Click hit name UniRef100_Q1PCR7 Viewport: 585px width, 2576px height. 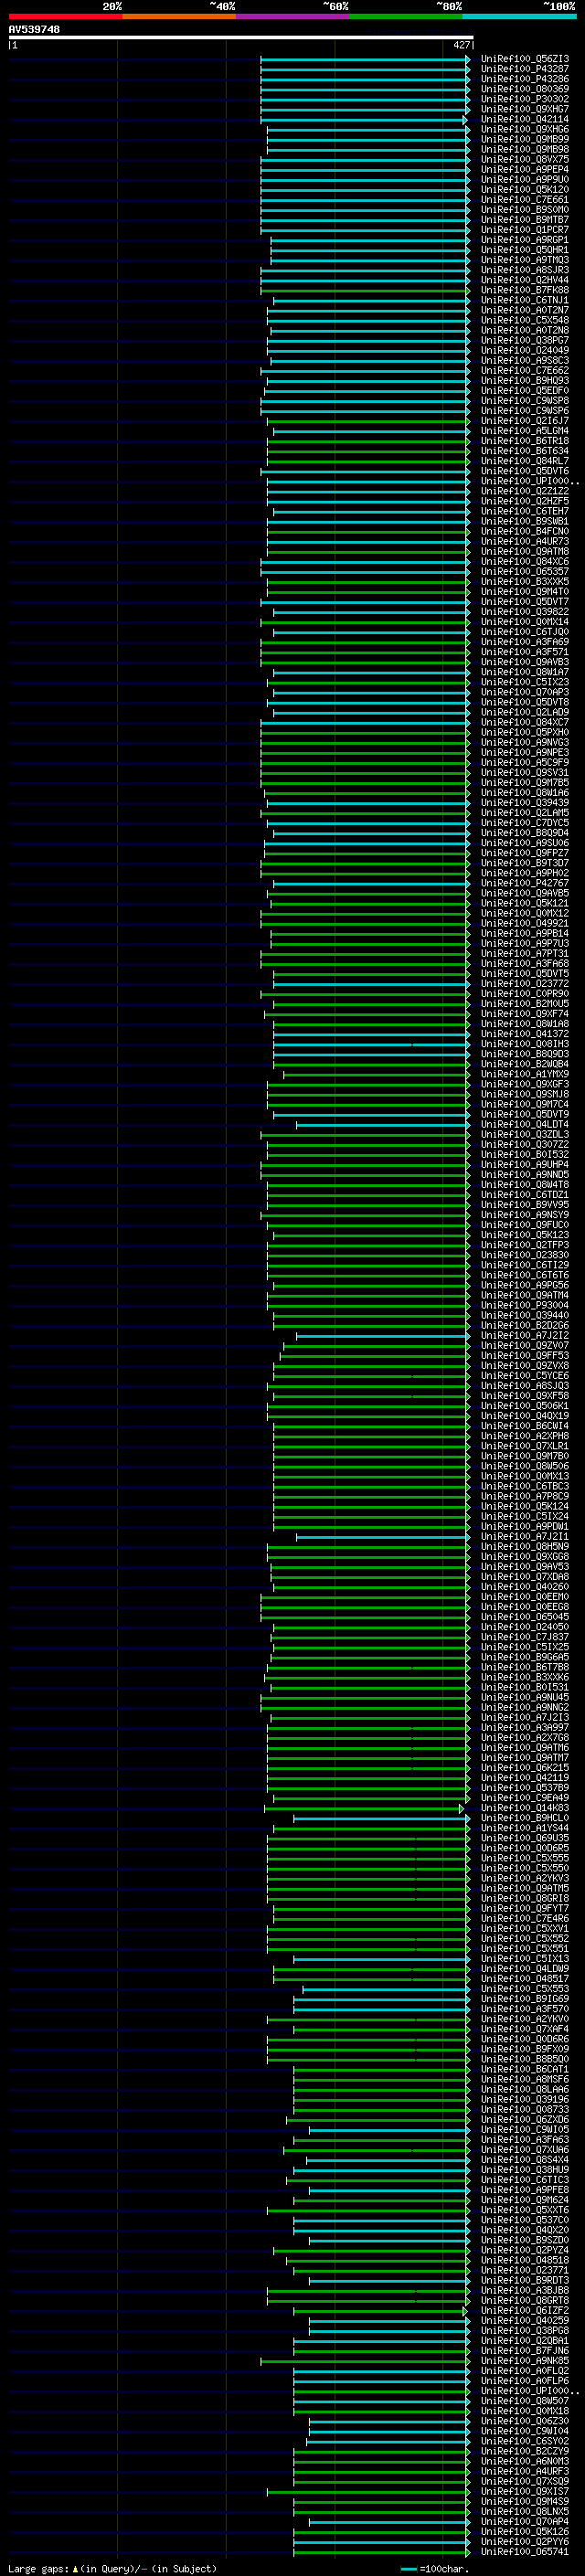[524, 230]
